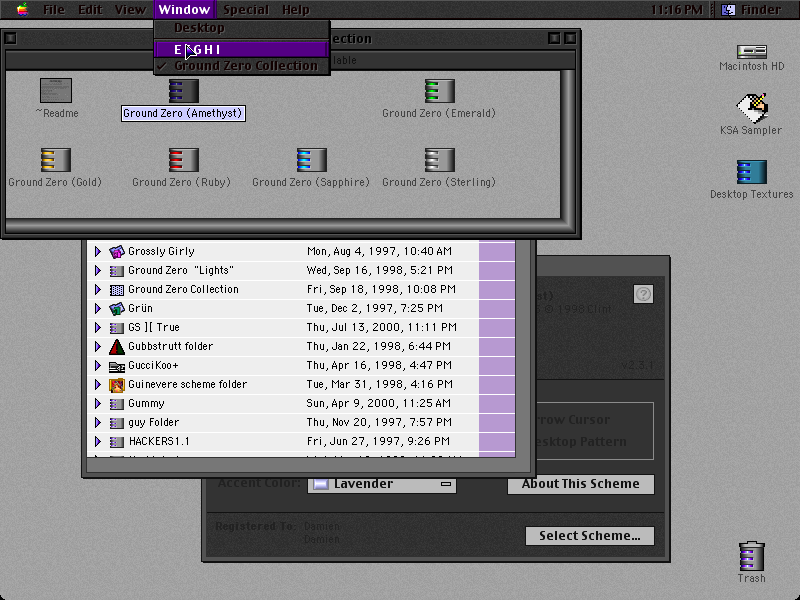The width and height of the screenshot is (800, 600).
Task: Click the About This Scheme button
Action: point(581,484)
